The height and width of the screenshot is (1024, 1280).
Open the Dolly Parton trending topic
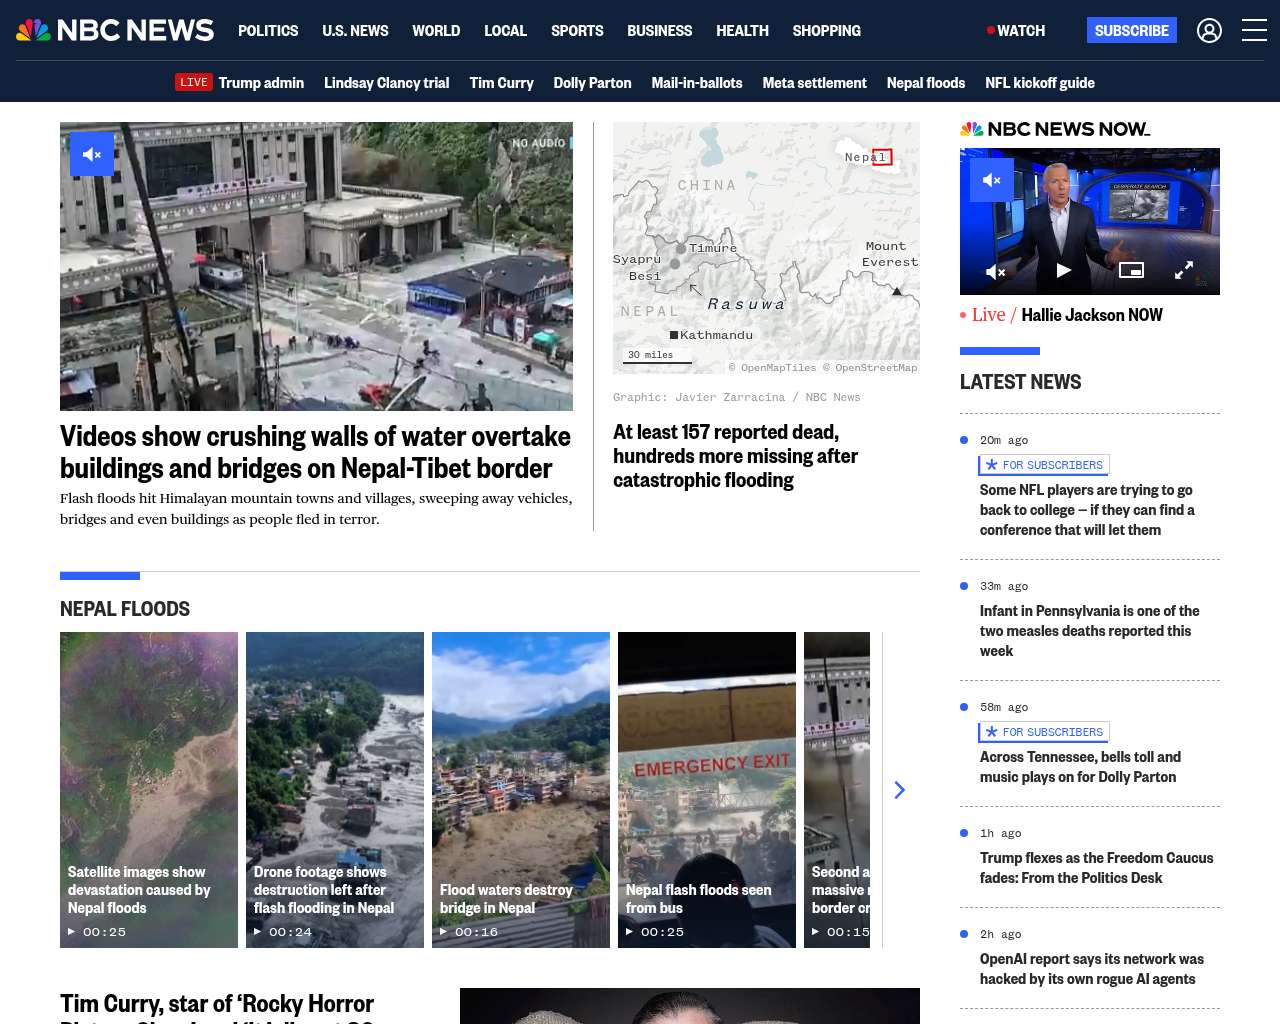(592, 83)
